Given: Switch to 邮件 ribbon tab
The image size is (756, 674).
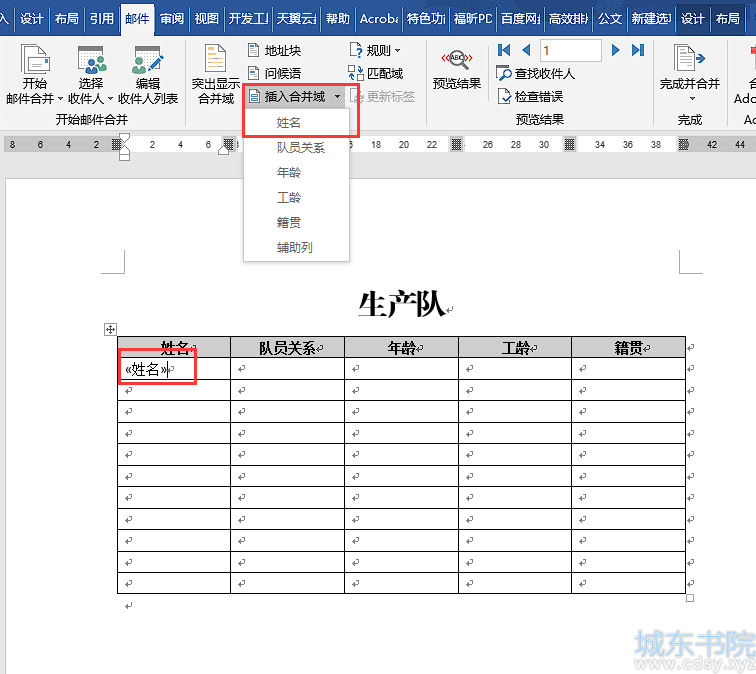Looking at the screenshot, I should pos(137,18).
